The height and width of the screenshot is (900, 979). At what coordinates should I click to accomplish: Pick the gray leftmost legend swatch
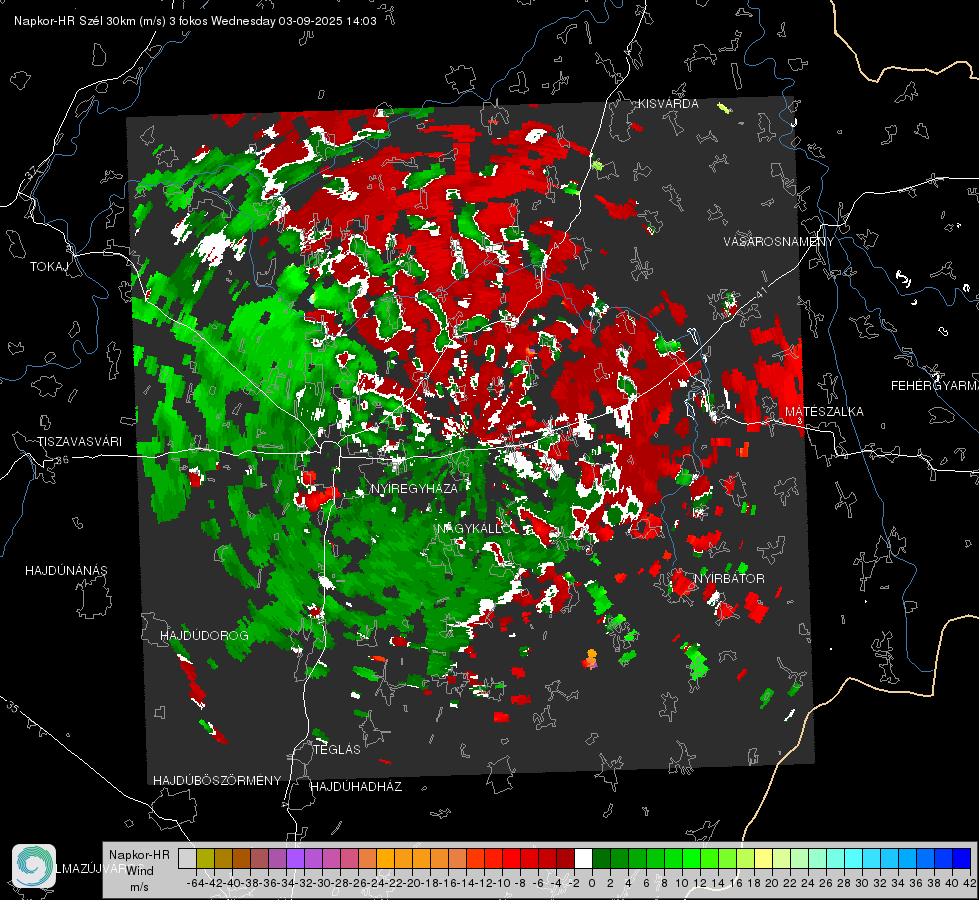187,858
